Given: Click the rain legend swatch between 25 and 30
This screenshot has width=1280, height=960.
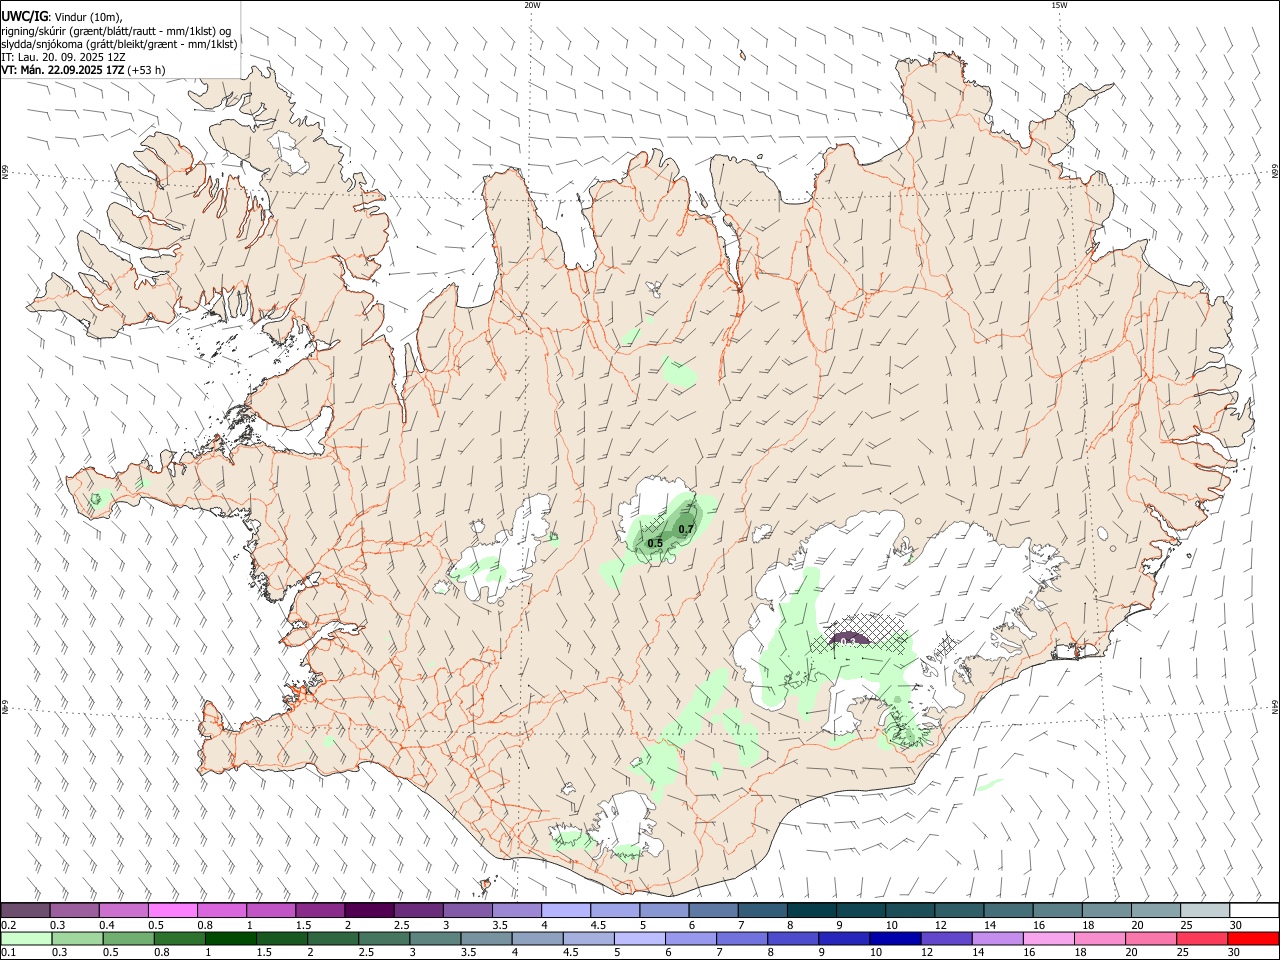Looking at the screenshot, I should pos(1200,939).
